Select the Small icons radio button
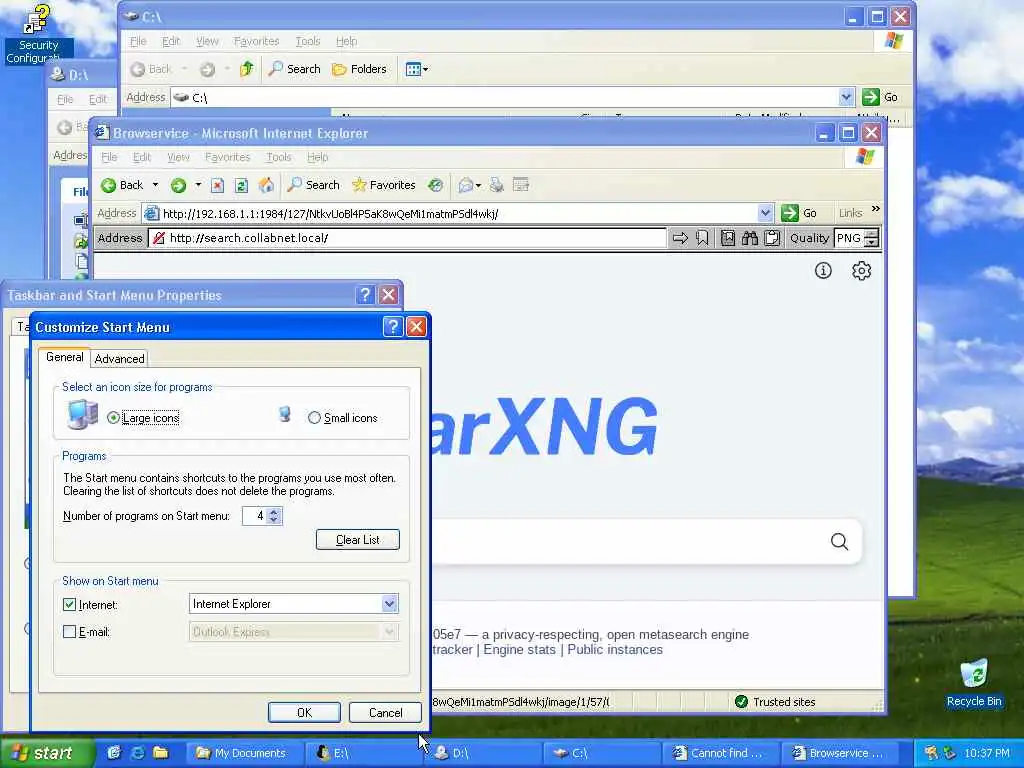 click(314, 418)
